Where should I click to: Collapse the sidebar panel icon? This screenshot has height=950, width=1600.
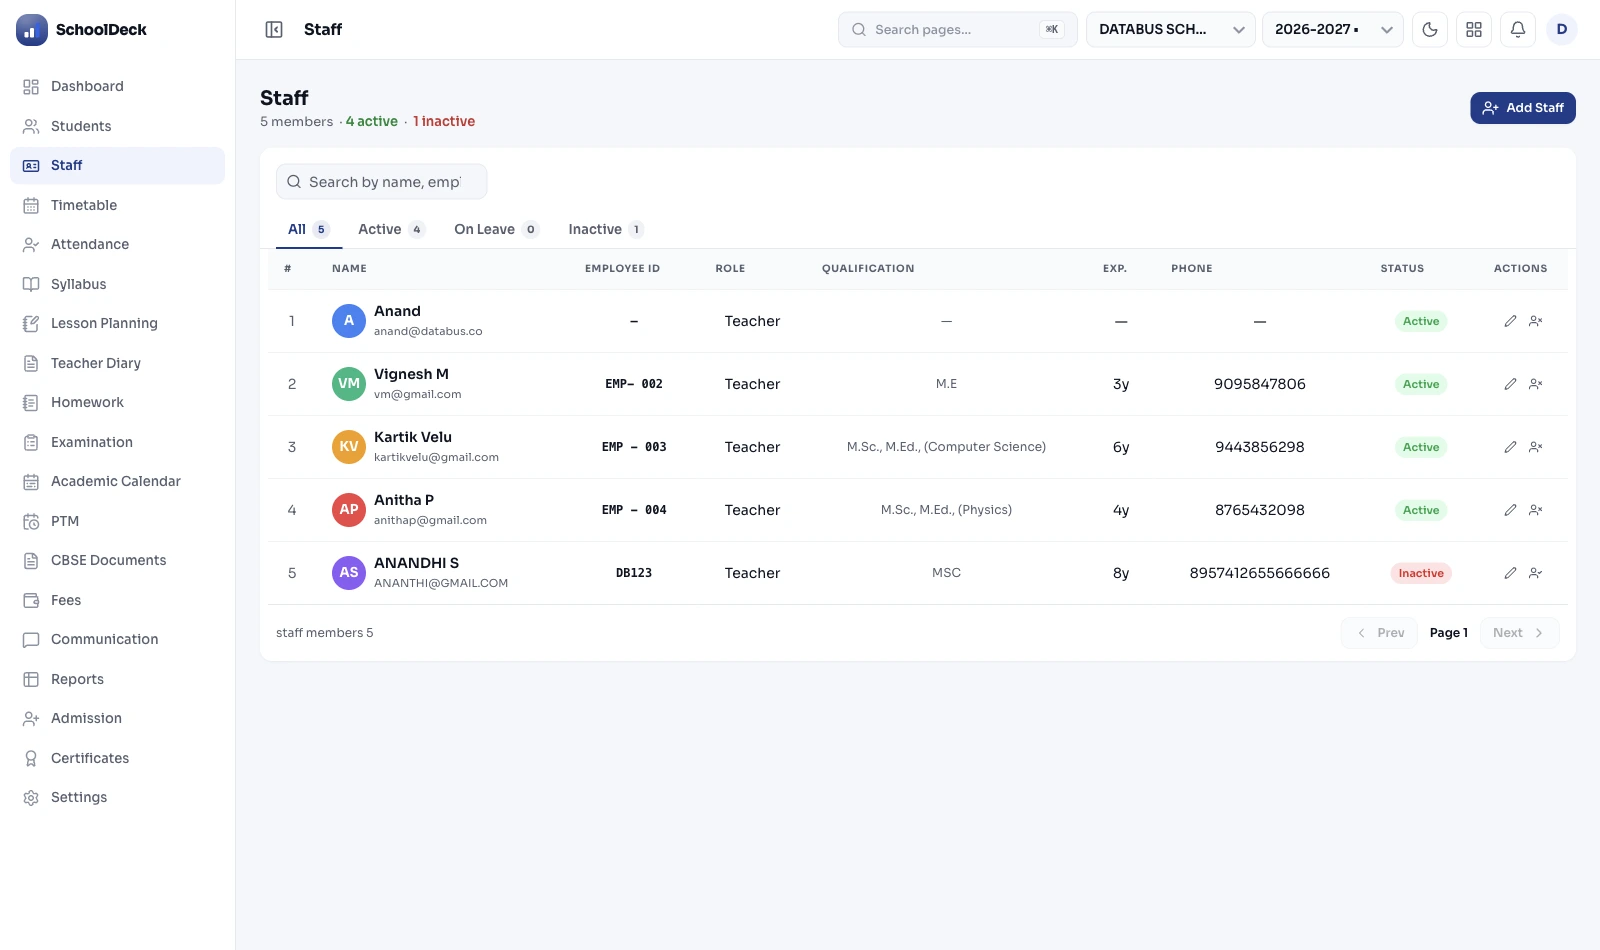coord(274,30)
